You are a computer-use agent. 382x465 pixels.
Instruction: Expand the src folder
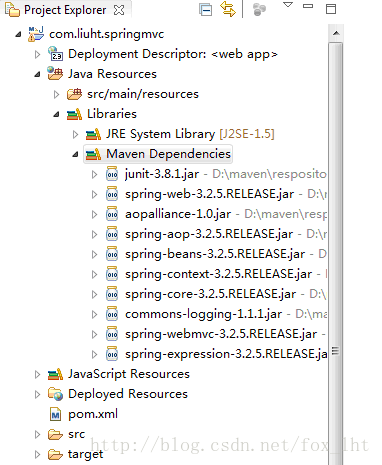[x=37, y=434]
